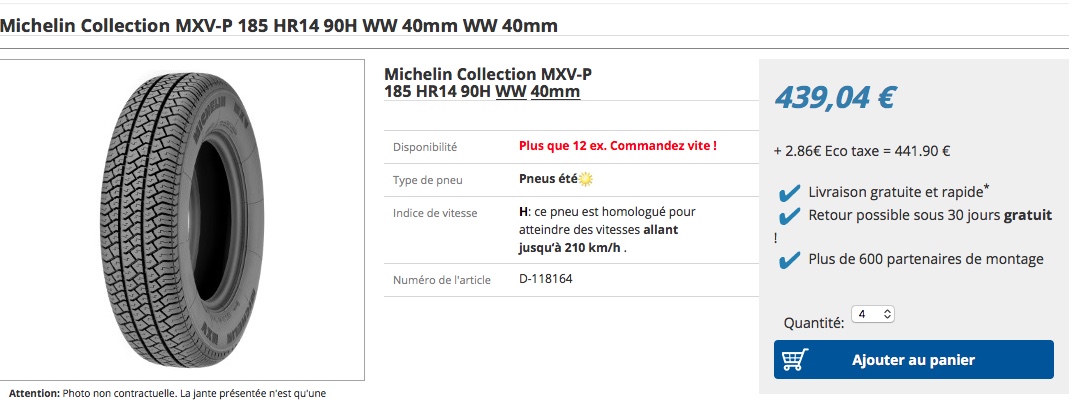Click the Pneus été tire type text
The width and height of the screenshot is (1078, 402).
tap(547, 180)
